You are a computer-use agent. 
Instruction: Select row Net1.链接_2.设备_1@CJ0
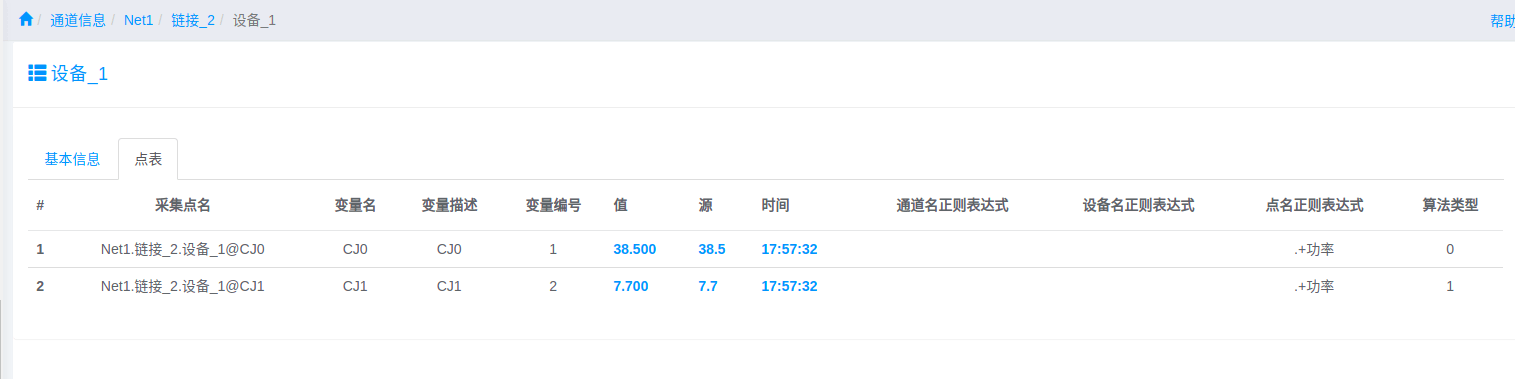click(765, 249)
